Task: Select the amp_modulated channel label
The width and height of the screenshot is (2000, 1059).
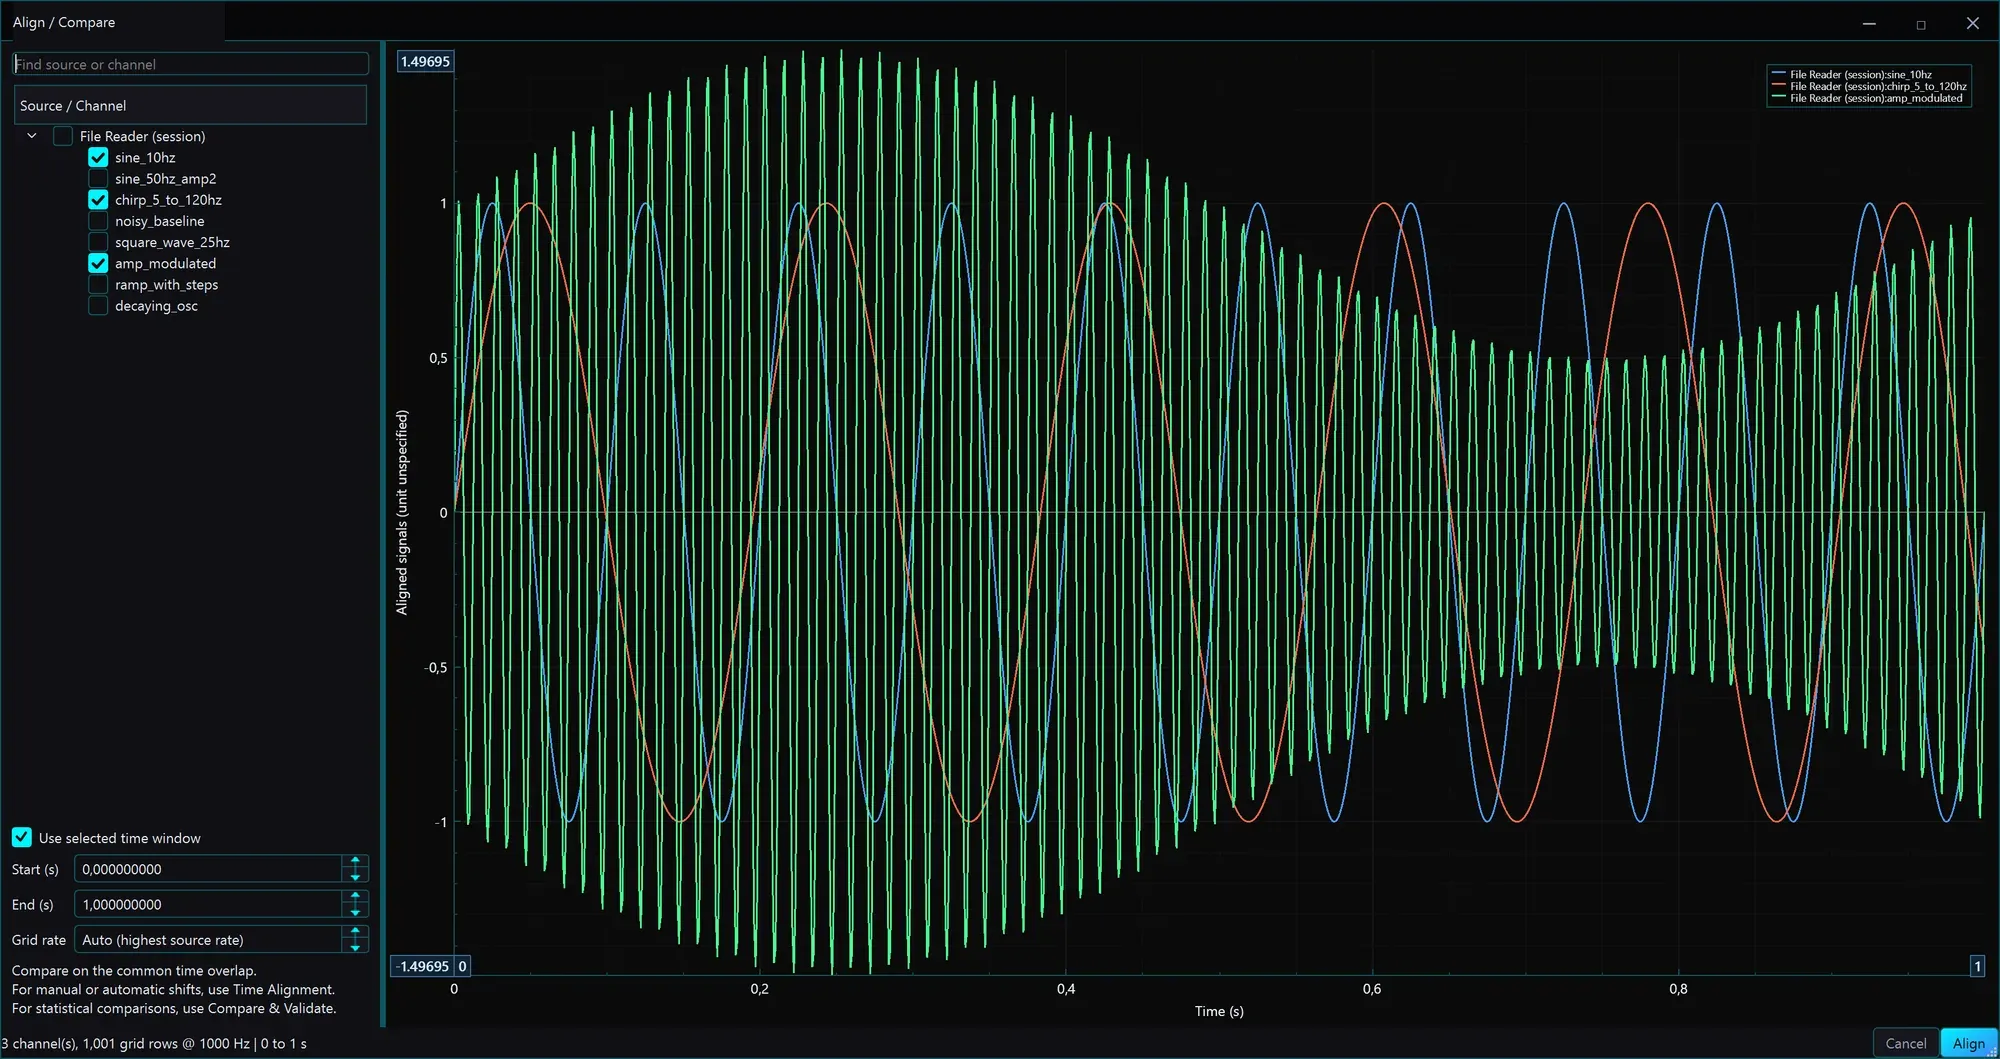Action: 165,264
